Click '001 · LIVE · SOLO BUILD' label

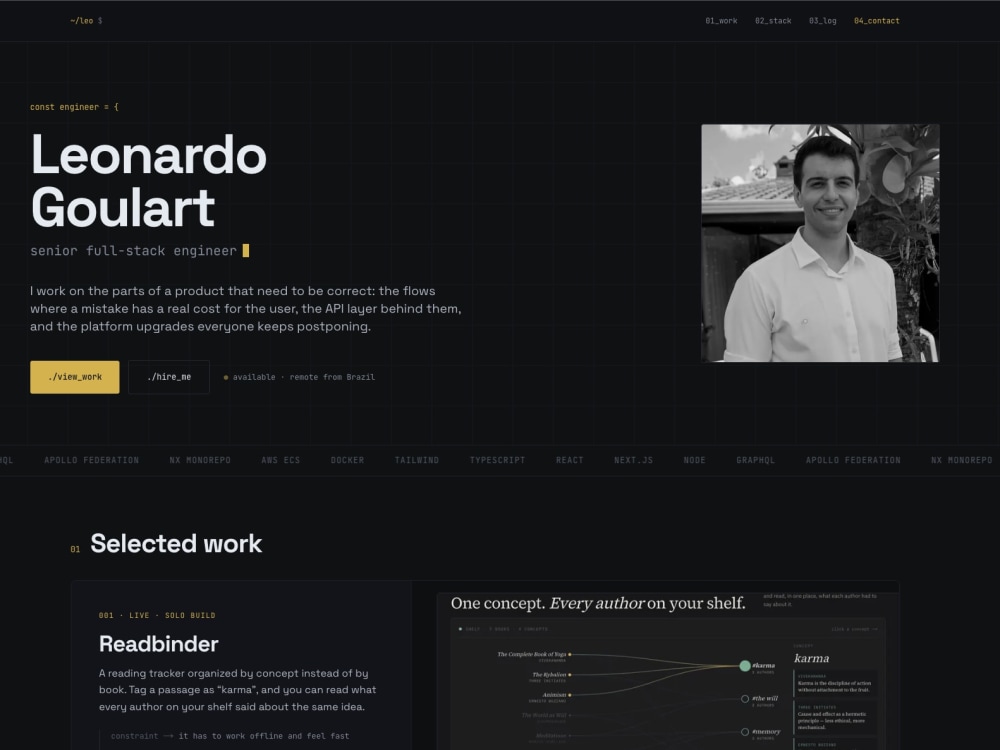click(x=157, y=615)
